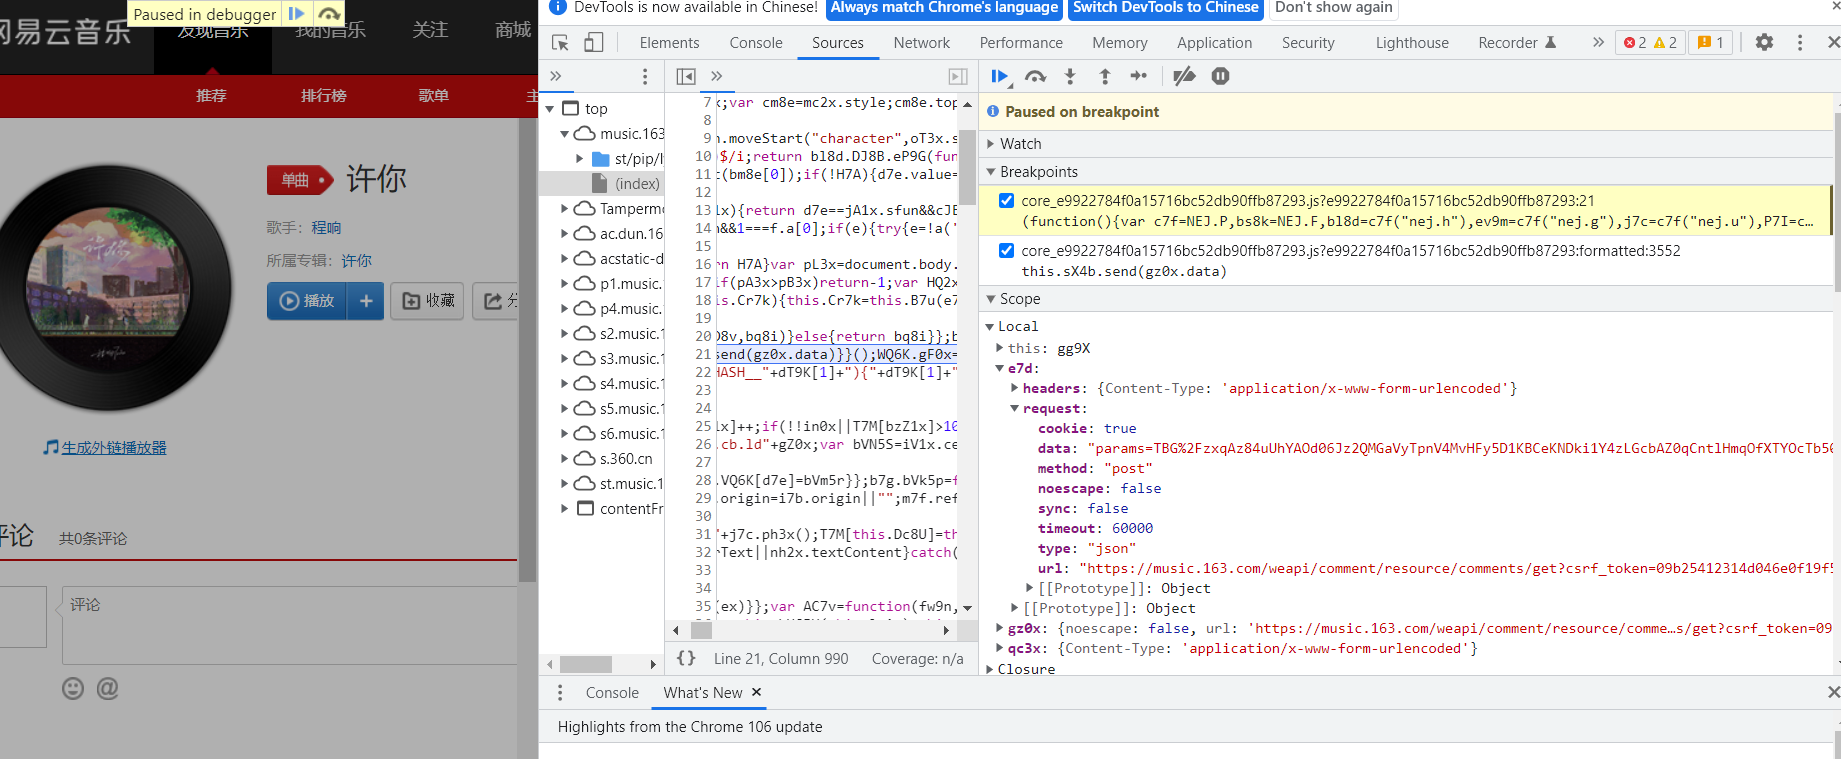Viewport: 1841px width, 759px height.
Task: Switch to the Elements tab
Action: tap(670, 43)
